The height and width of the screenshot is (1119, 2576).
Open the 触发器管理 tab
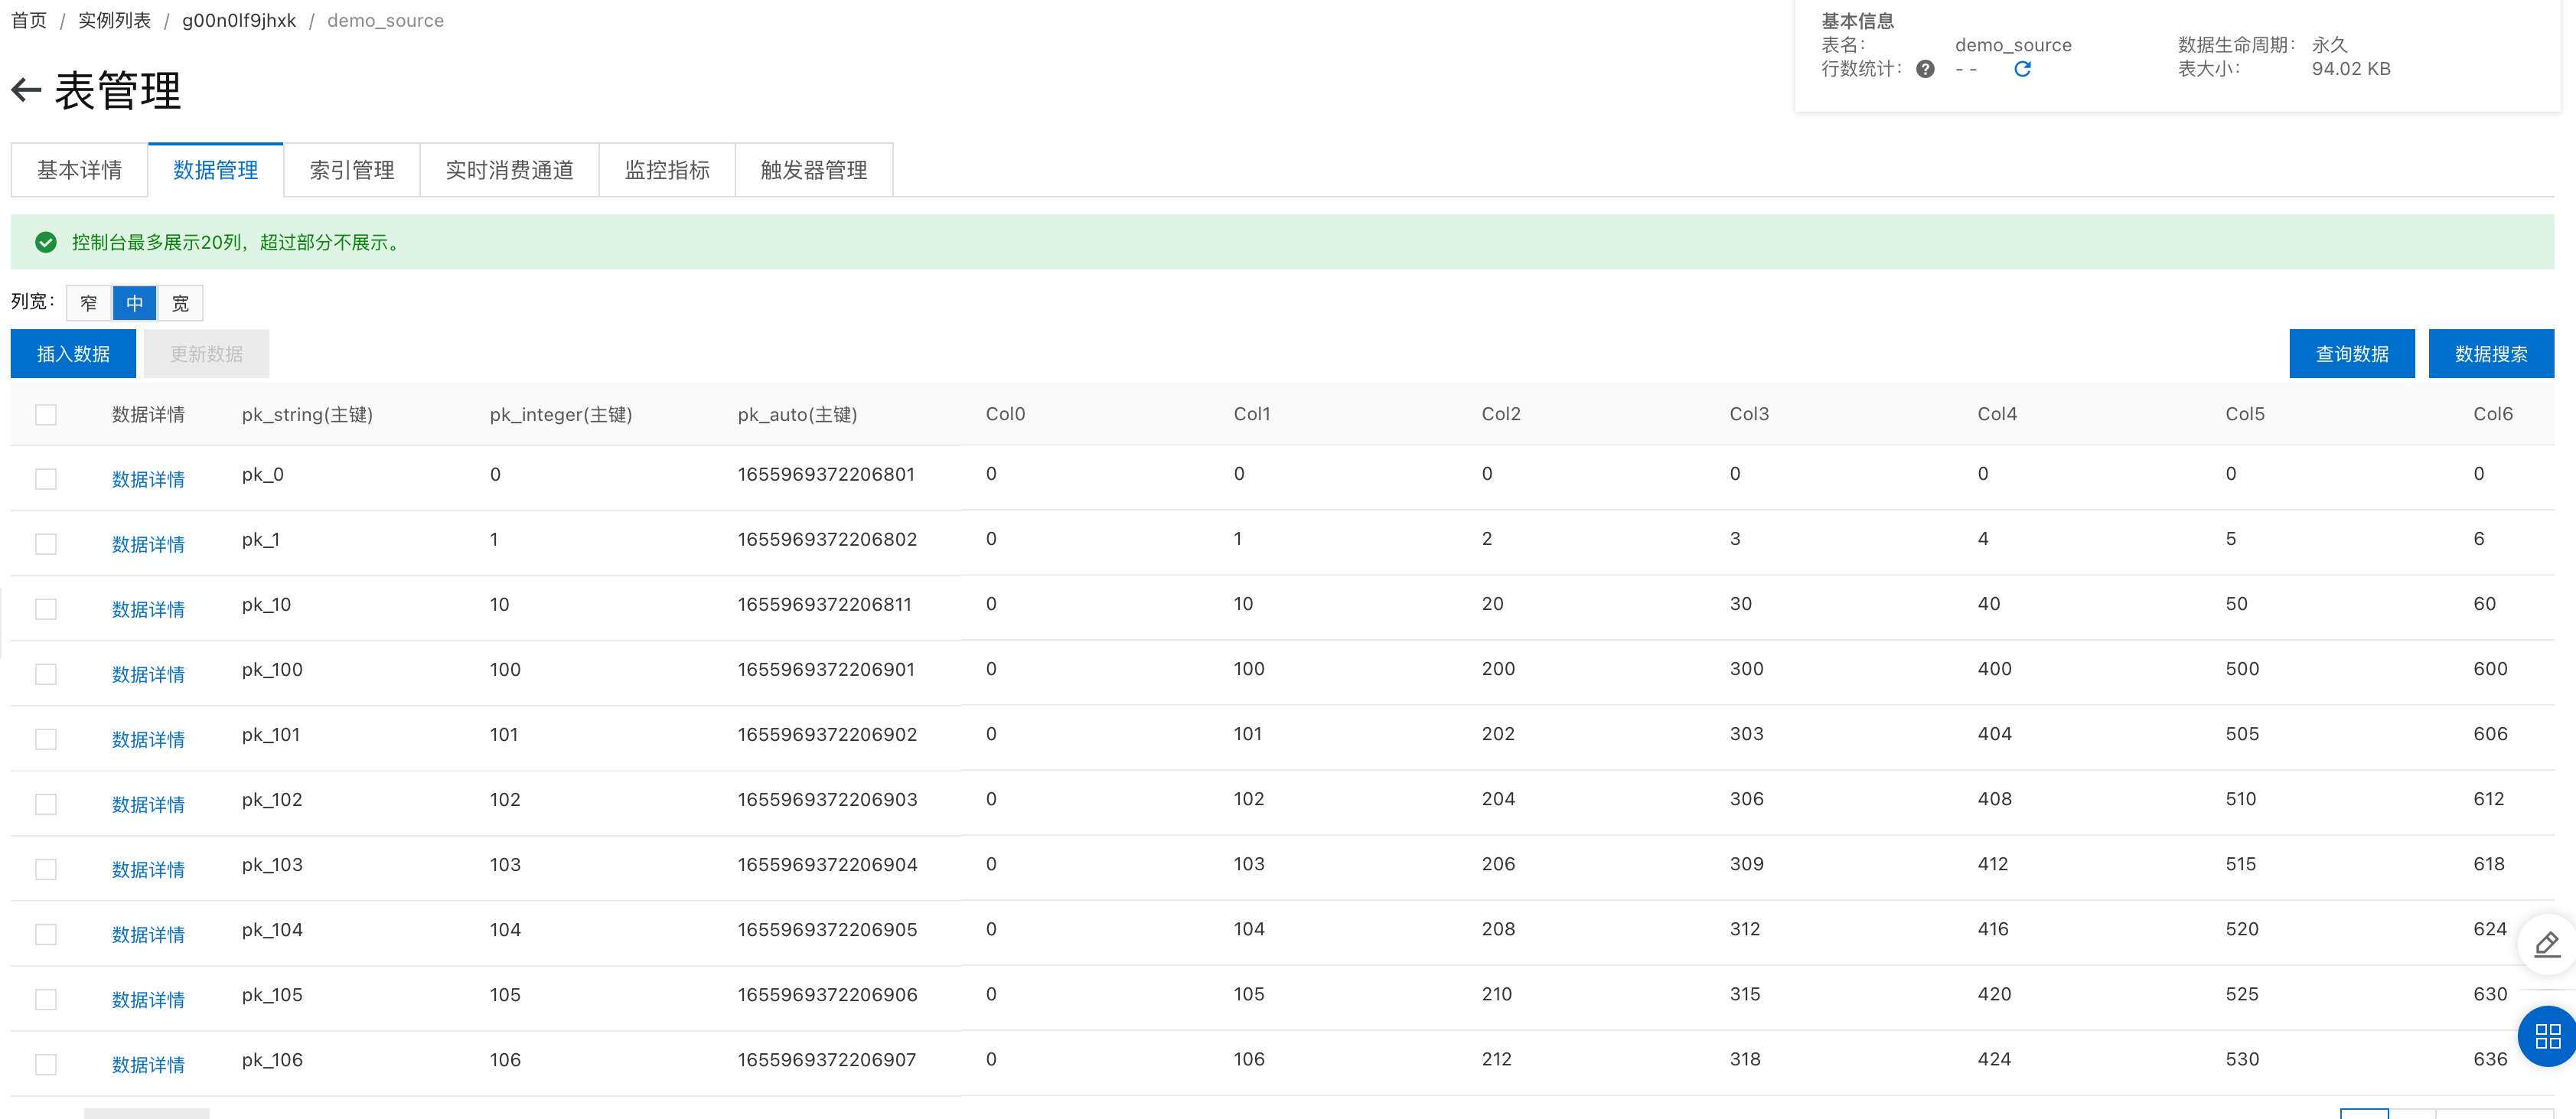(813, 170)
